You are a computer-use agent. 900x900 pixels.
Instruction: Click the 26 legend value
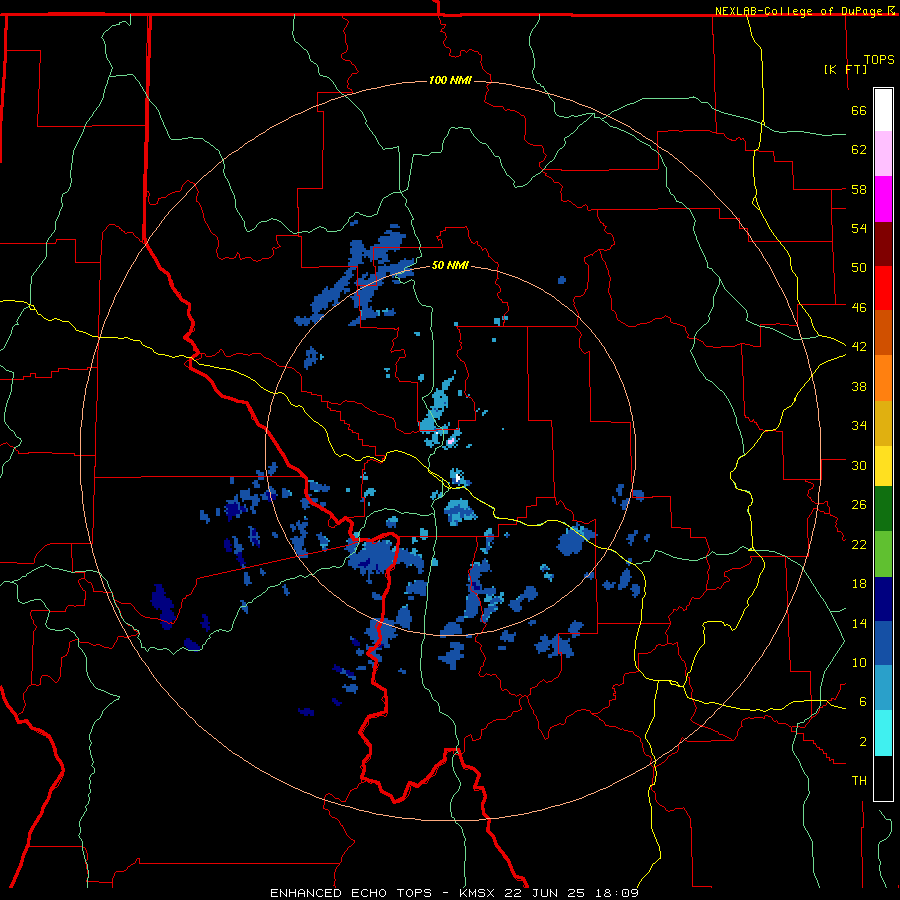point(859,505)
